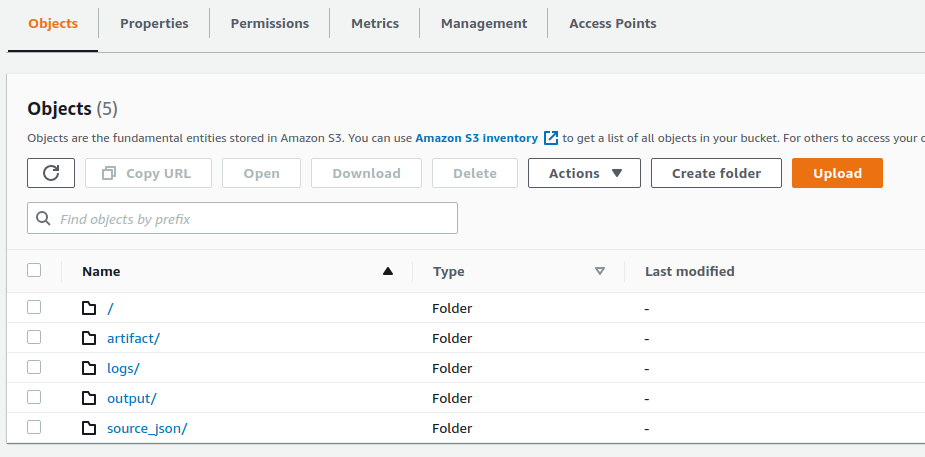Click the magnifier icon in the prefix search box
Viewport: 925px width, 457px height.
[43, 219]
